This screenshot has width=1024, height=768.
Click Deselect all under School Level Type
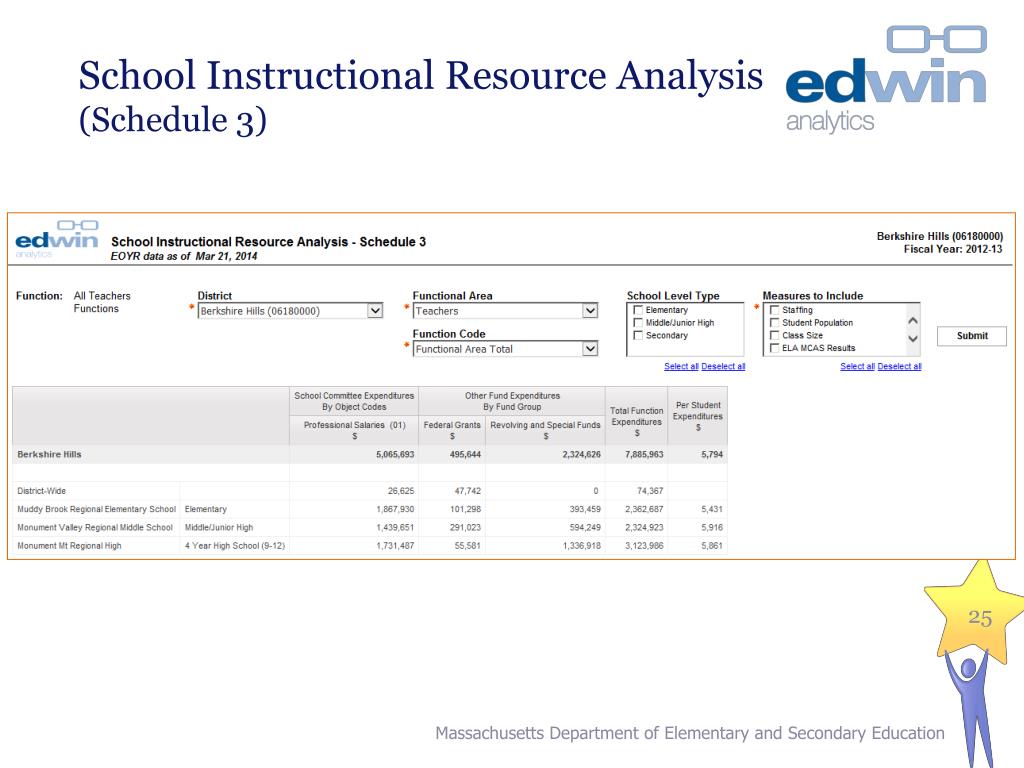(x=723, y=366)
